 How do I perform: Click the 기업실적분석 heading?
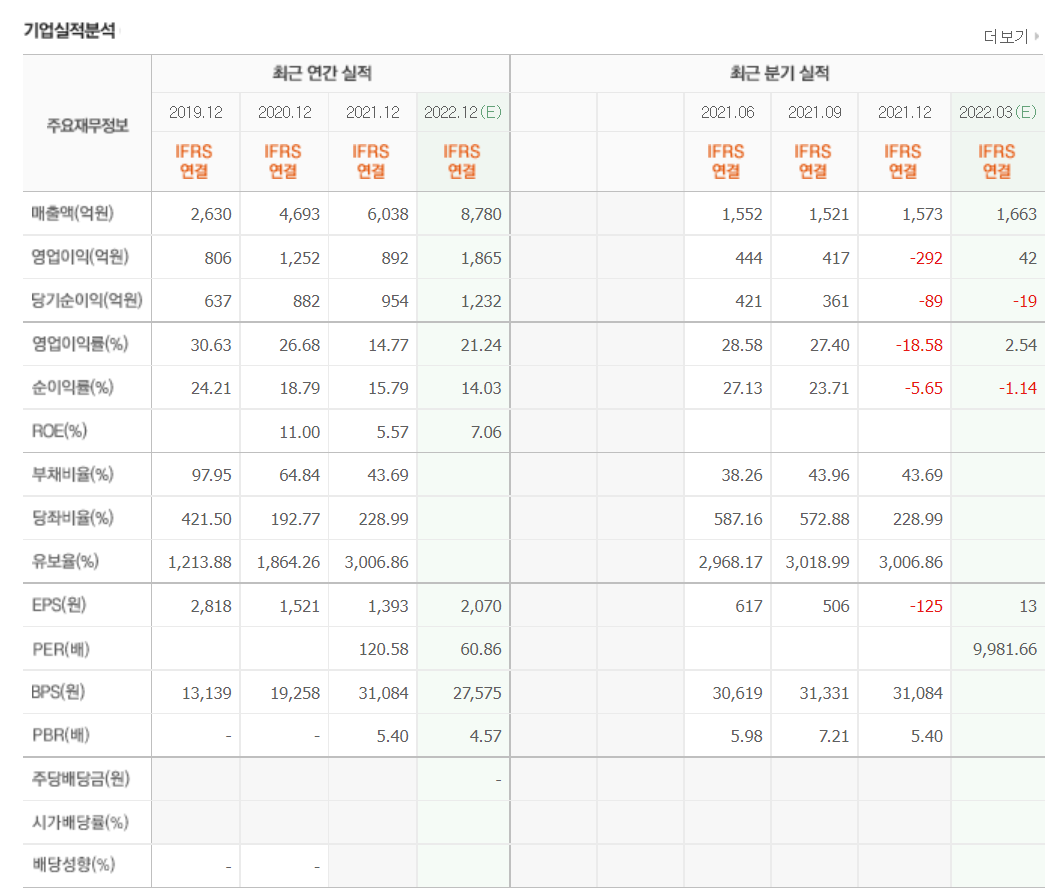click(70, 30)
